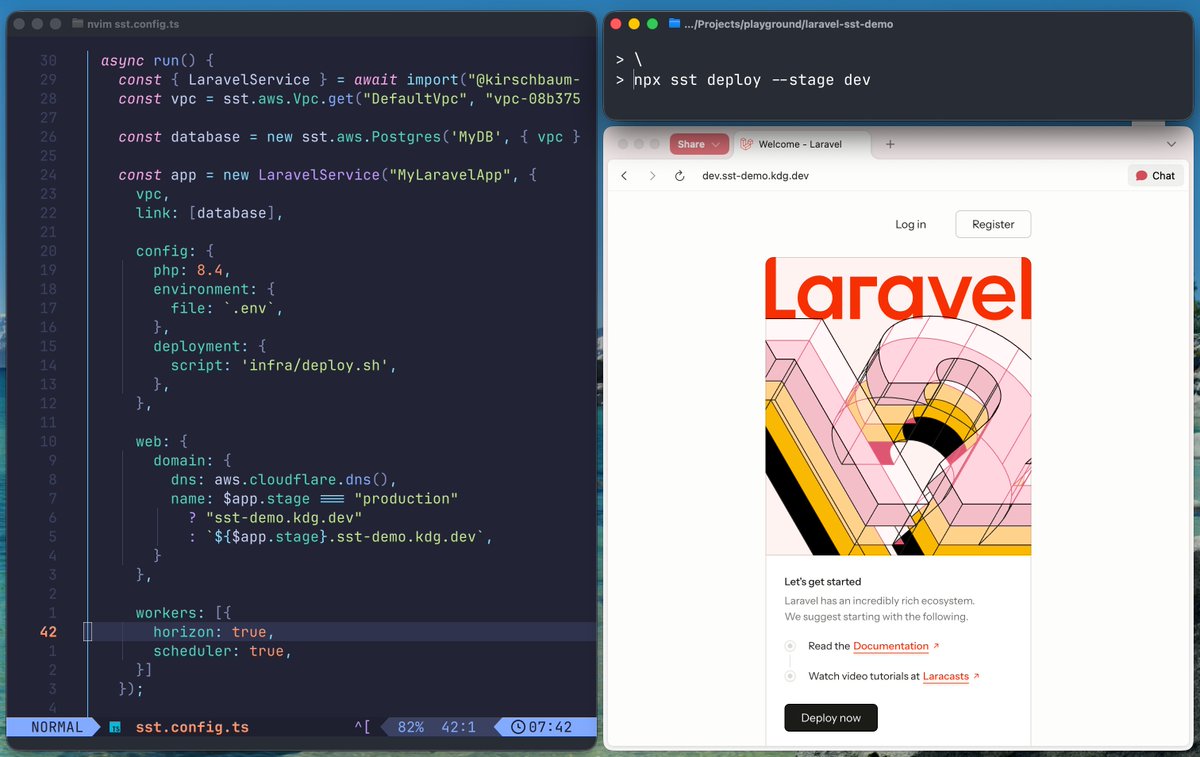This screenshot has width=1200, height=757.
Task: Click the Log in link
Action: point(910,224)
